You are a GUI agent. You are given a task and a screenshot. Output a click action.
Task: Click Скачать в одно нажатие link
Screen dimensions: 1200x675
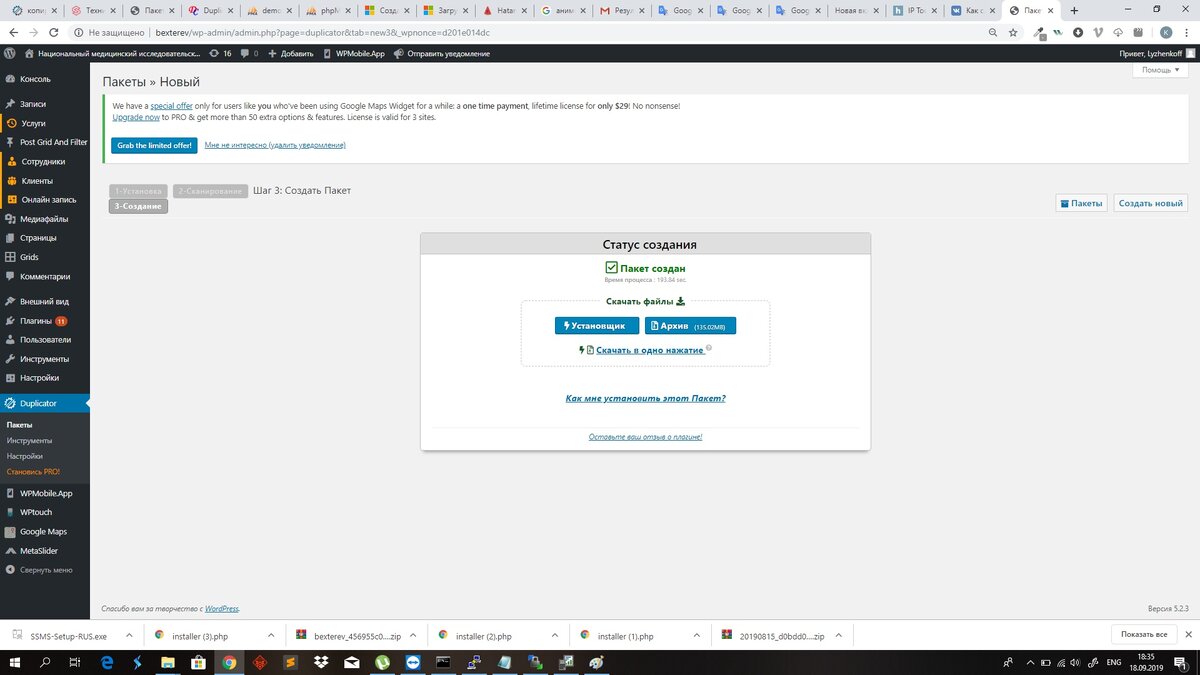coord(650,350)
